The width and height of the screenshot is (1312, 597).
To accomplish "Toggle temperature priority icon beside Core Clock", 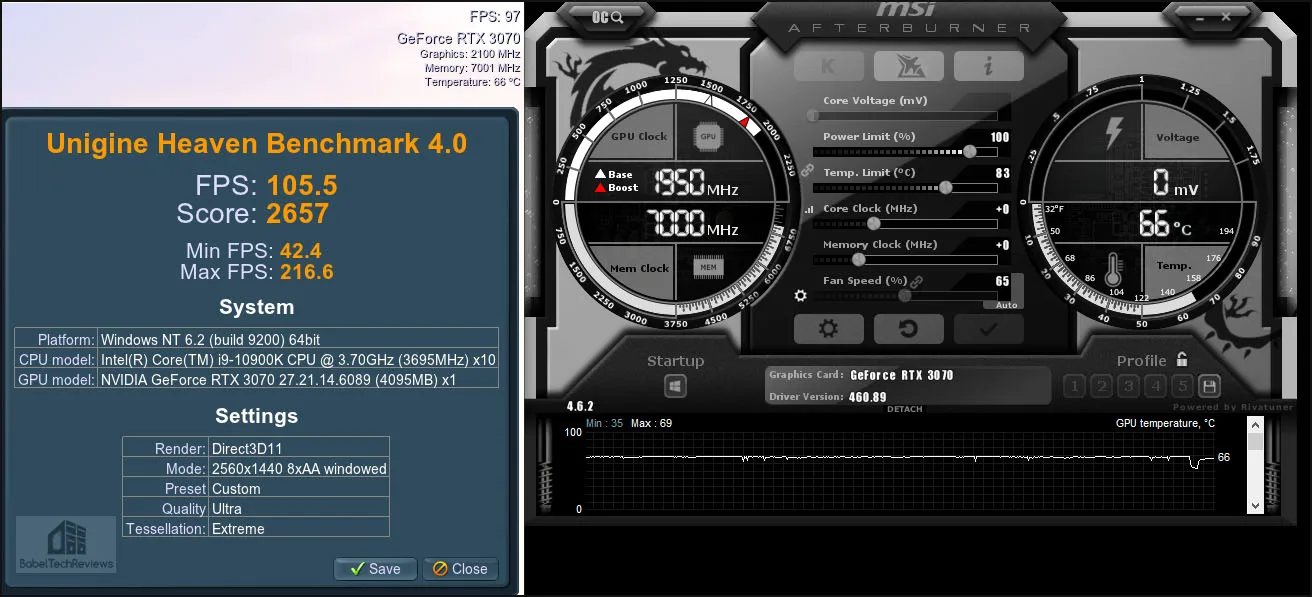I will coord(808,209).
